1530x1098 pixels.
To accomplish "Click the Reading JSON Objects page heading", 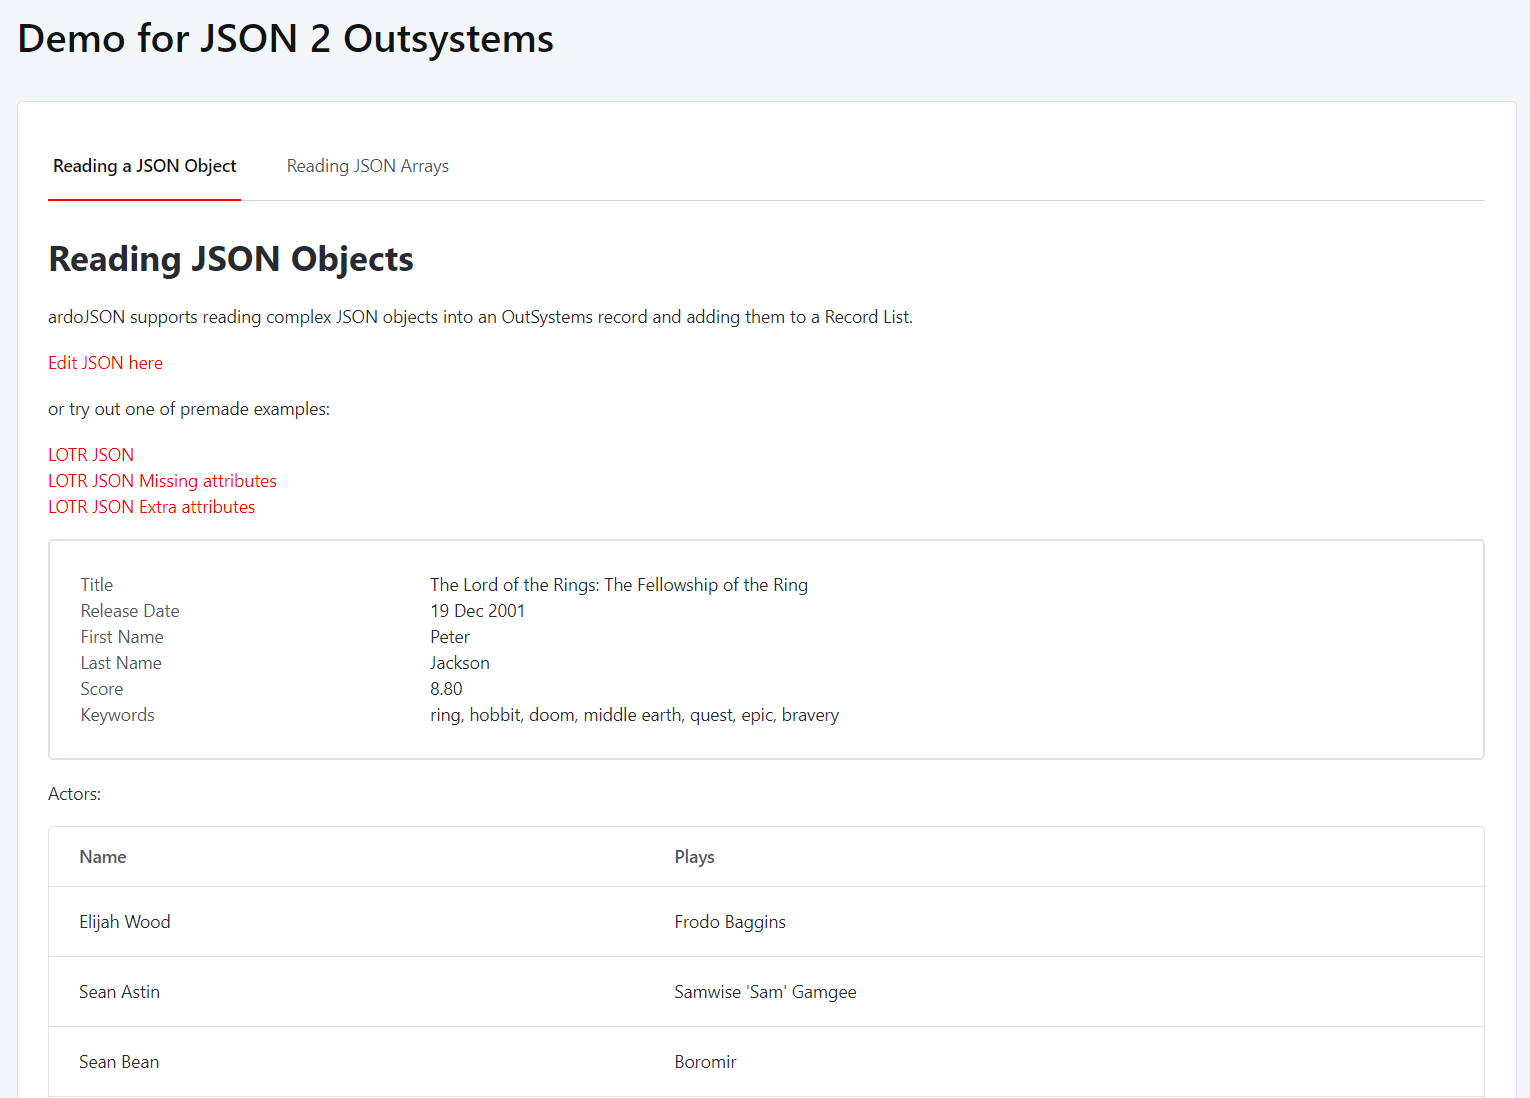I will tap(230, 259).
